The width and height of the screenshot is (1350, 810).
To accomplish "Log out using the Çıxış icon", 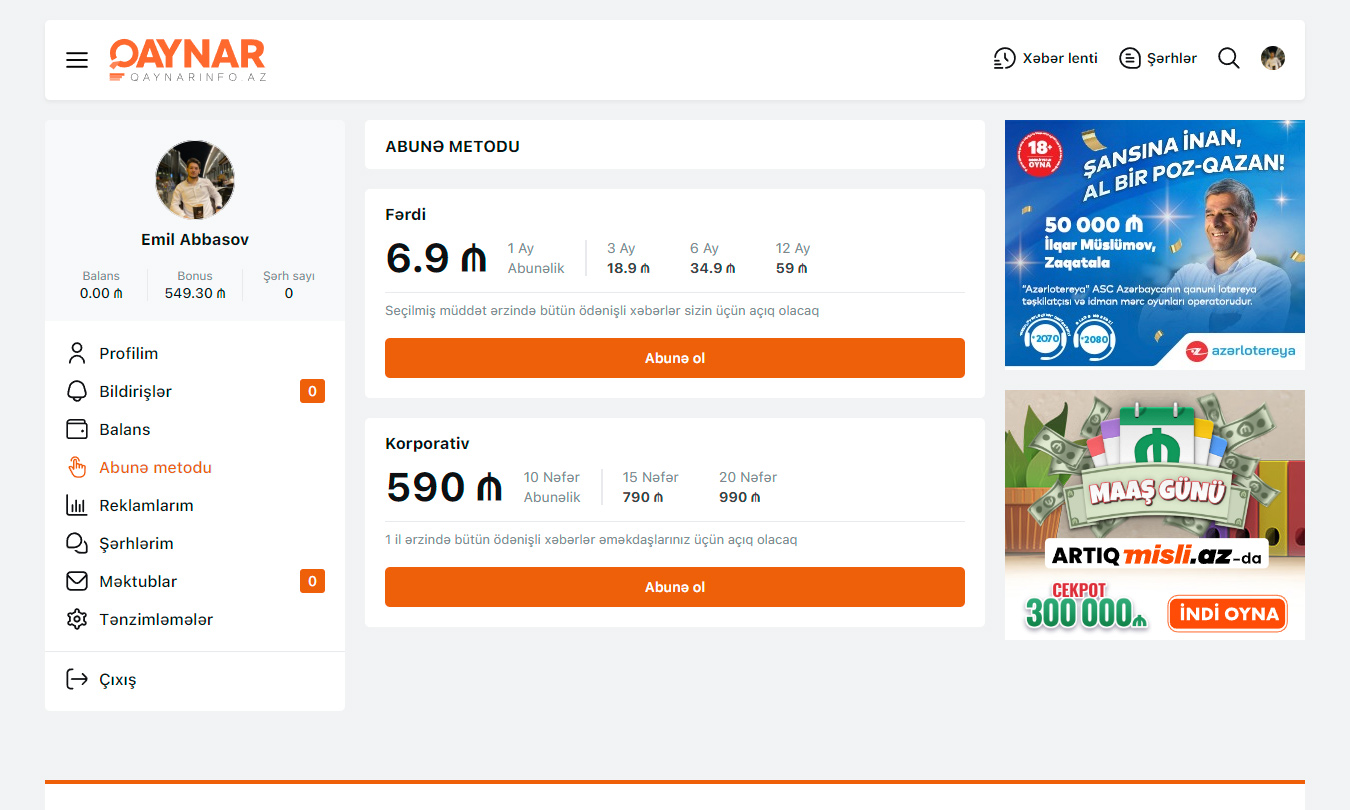I will click(77, 679).
